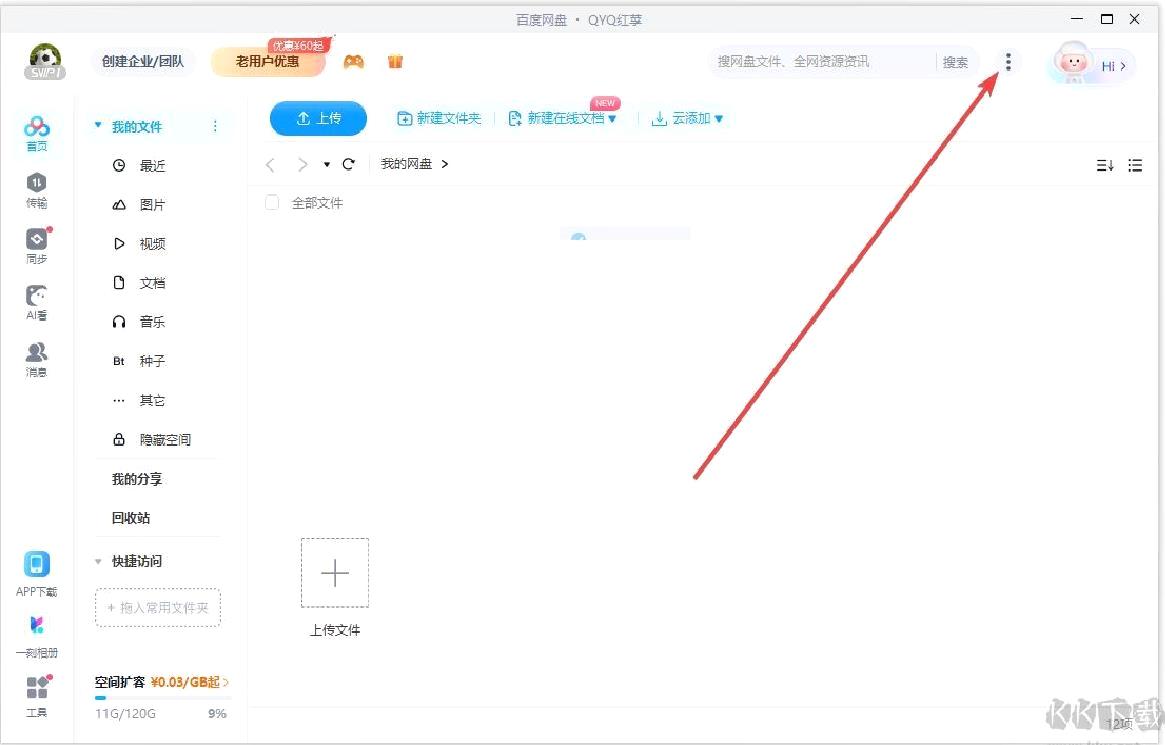The width and height of the screenshot is (1165, 745).
Task: Click the refresh icon in navigation bar
Action: [348, 164]
